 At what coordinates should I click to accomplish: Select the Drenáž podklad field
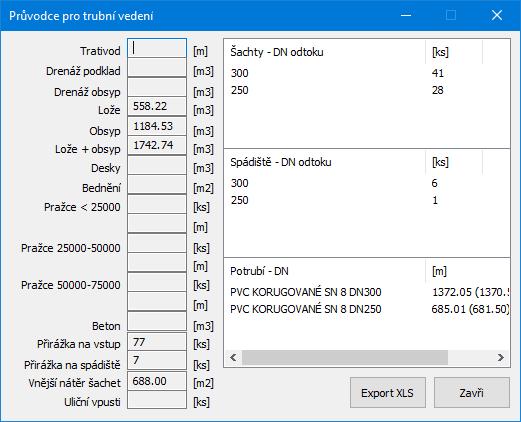point(157,68)
